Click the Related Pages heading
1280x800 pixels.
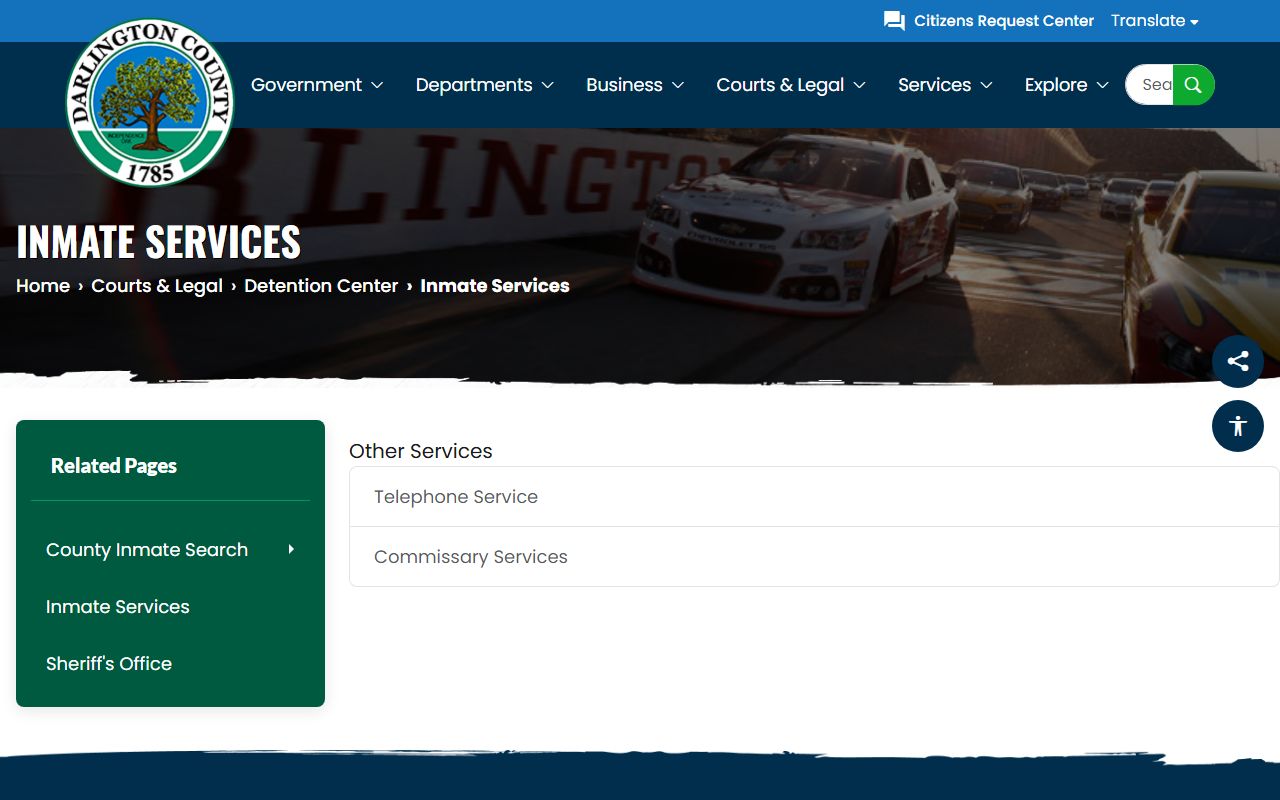(114, 466)
